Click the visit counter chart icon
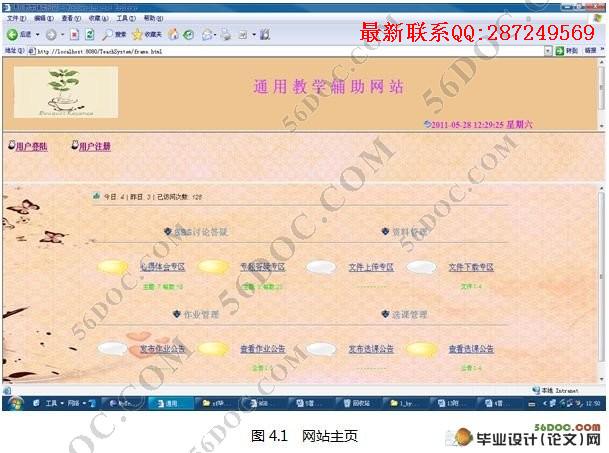The height and width of the screenshot is (453, 609). click(x=96, y=196)
